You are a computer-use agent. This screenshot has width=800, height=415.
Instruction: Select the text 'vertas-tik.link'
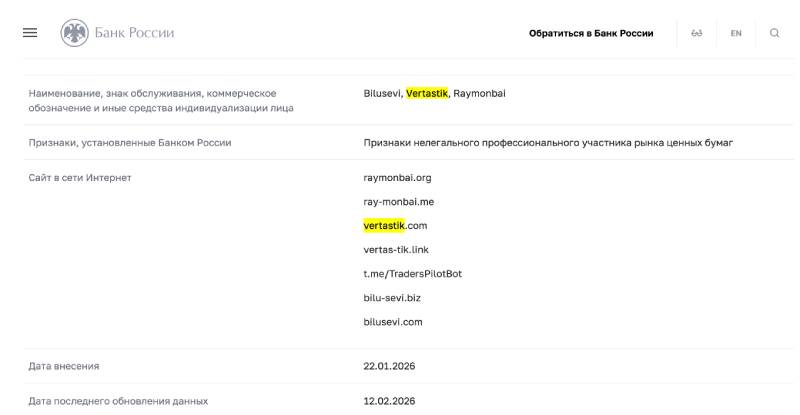click(396, 250)
